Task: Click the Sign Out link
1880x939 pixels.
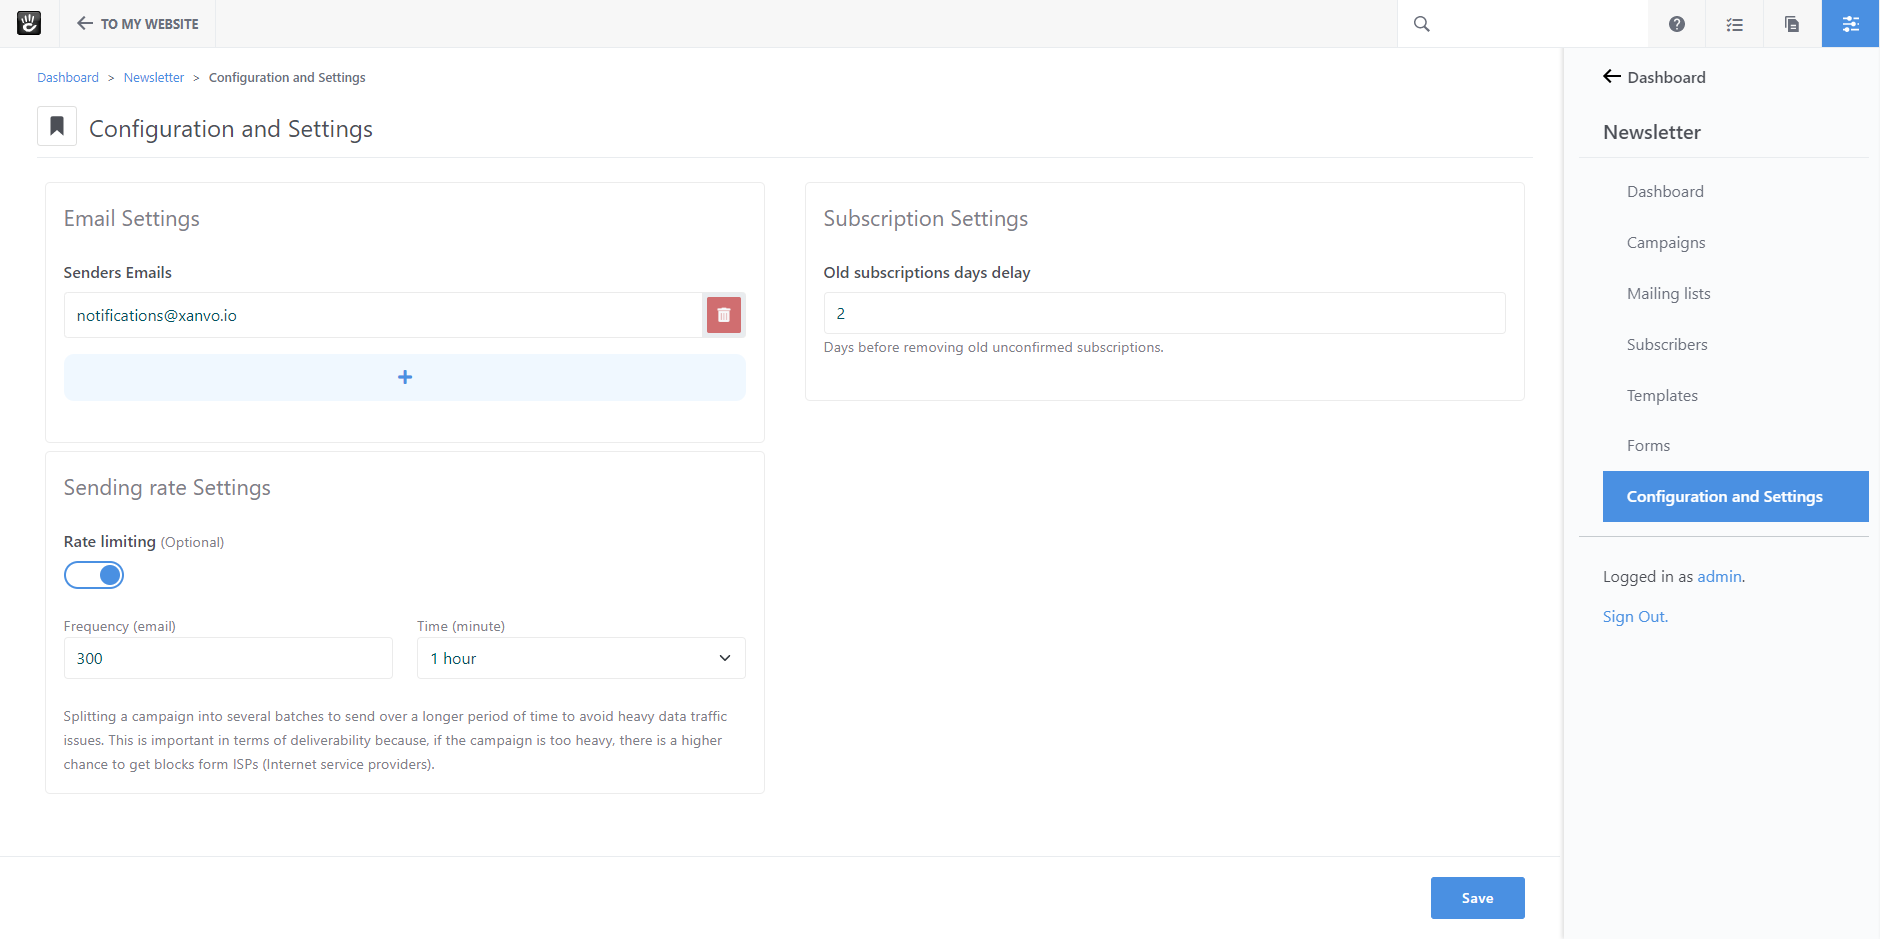Action: (x=1635, y=617)
